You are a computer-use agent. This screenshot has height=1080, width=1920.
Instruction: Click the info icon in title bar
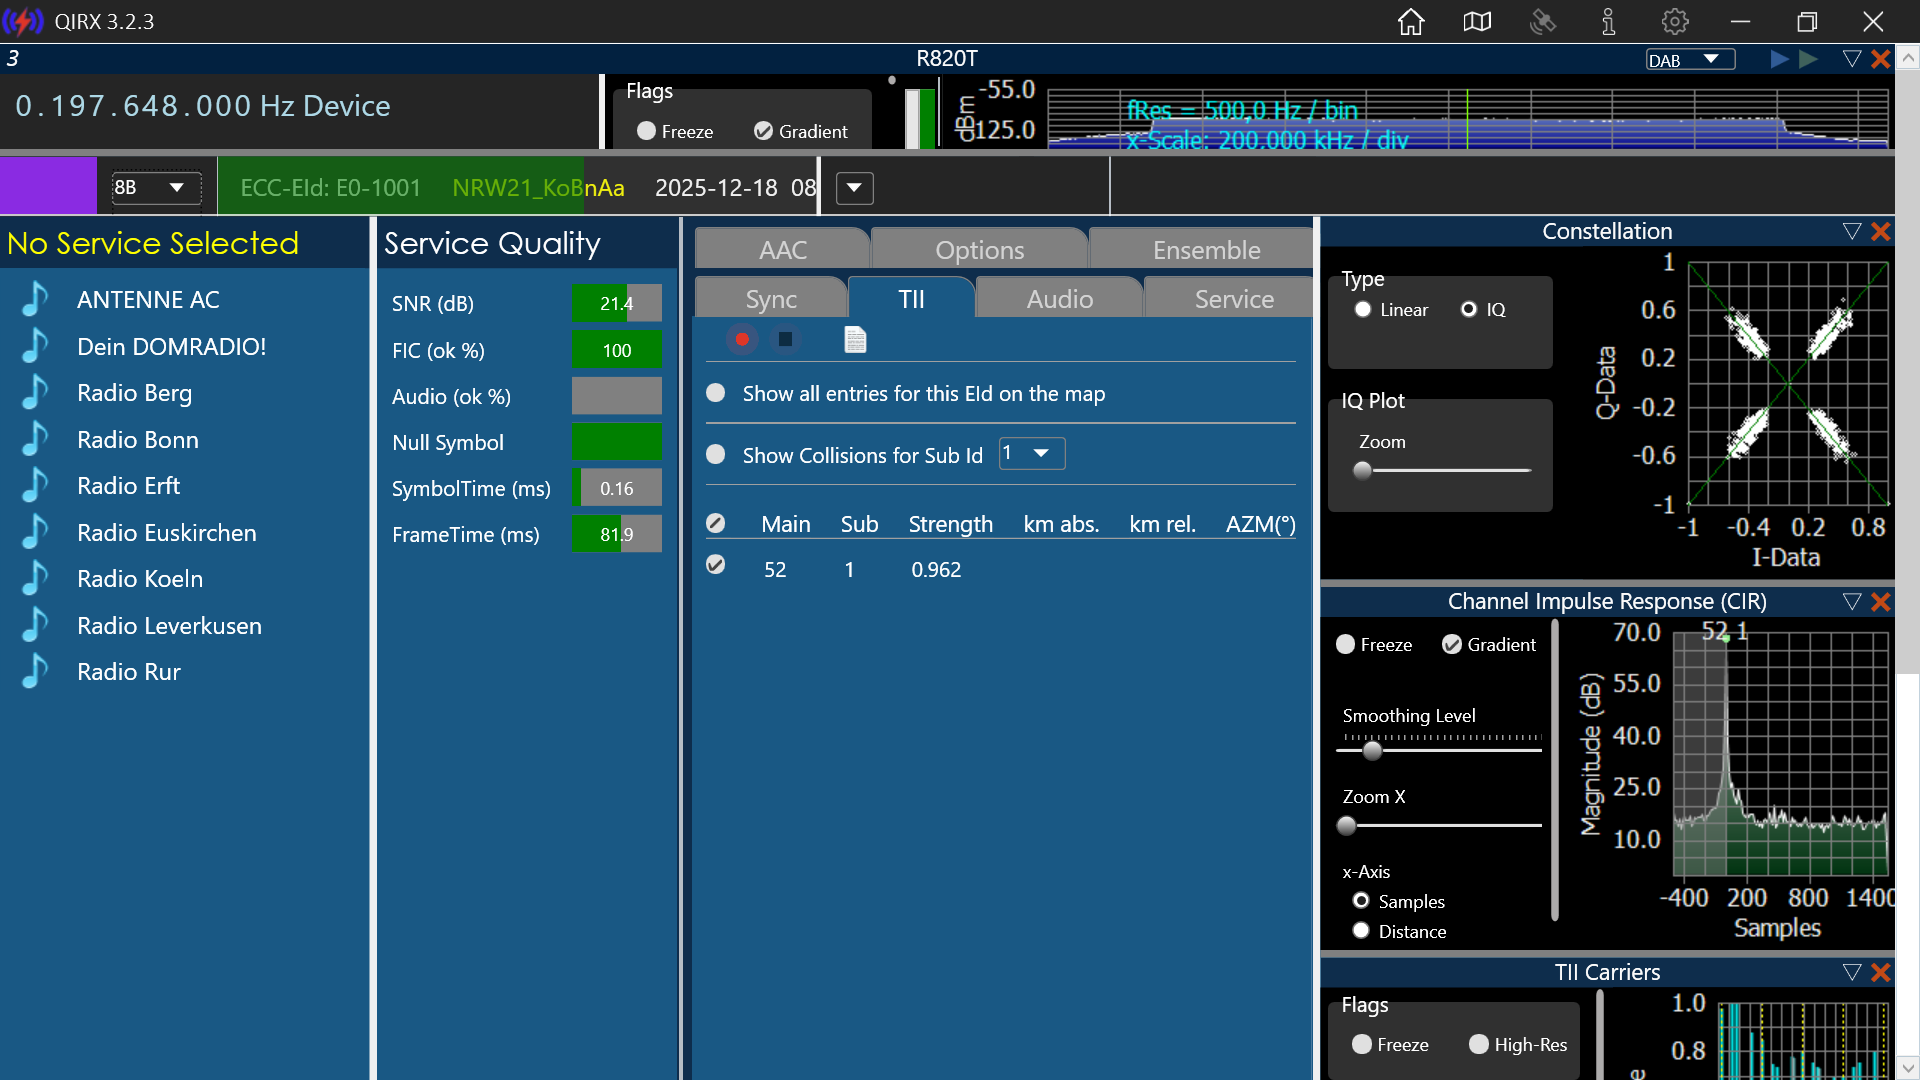[x=1608, y=22]
